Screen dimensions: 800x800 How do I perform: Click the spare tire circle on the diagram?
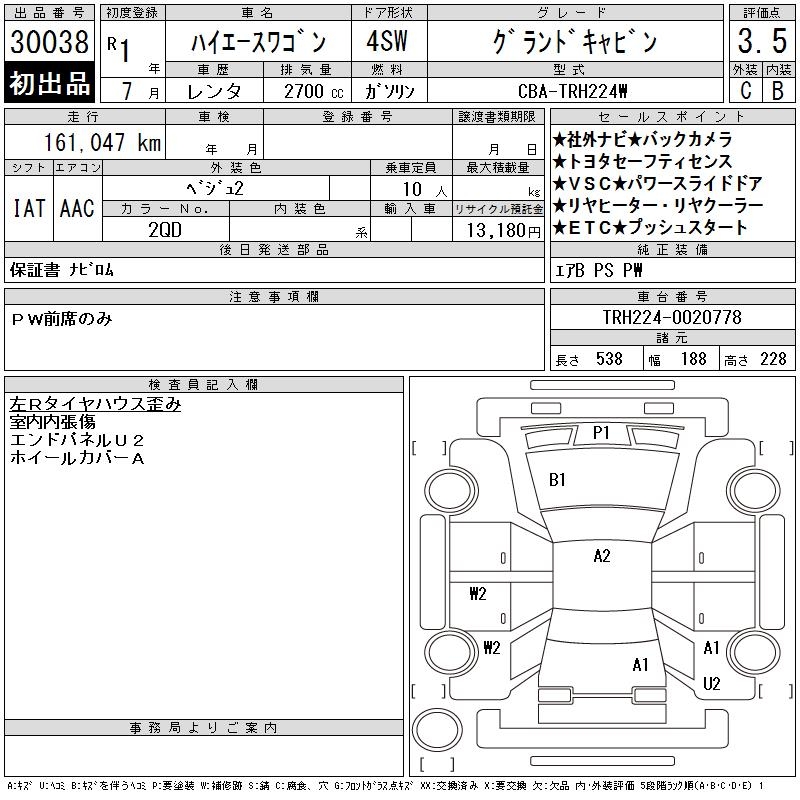pyautogui.click(x=437, y=730)
